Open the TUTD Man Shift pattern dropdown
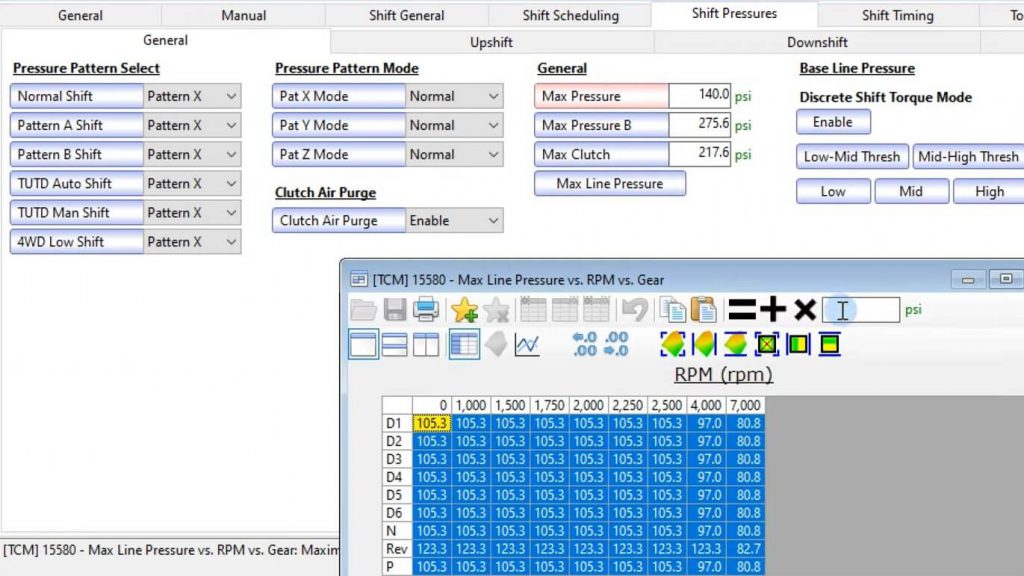Image resolution: width=1024 pixels, height=576 pixels. click(192, 213)
